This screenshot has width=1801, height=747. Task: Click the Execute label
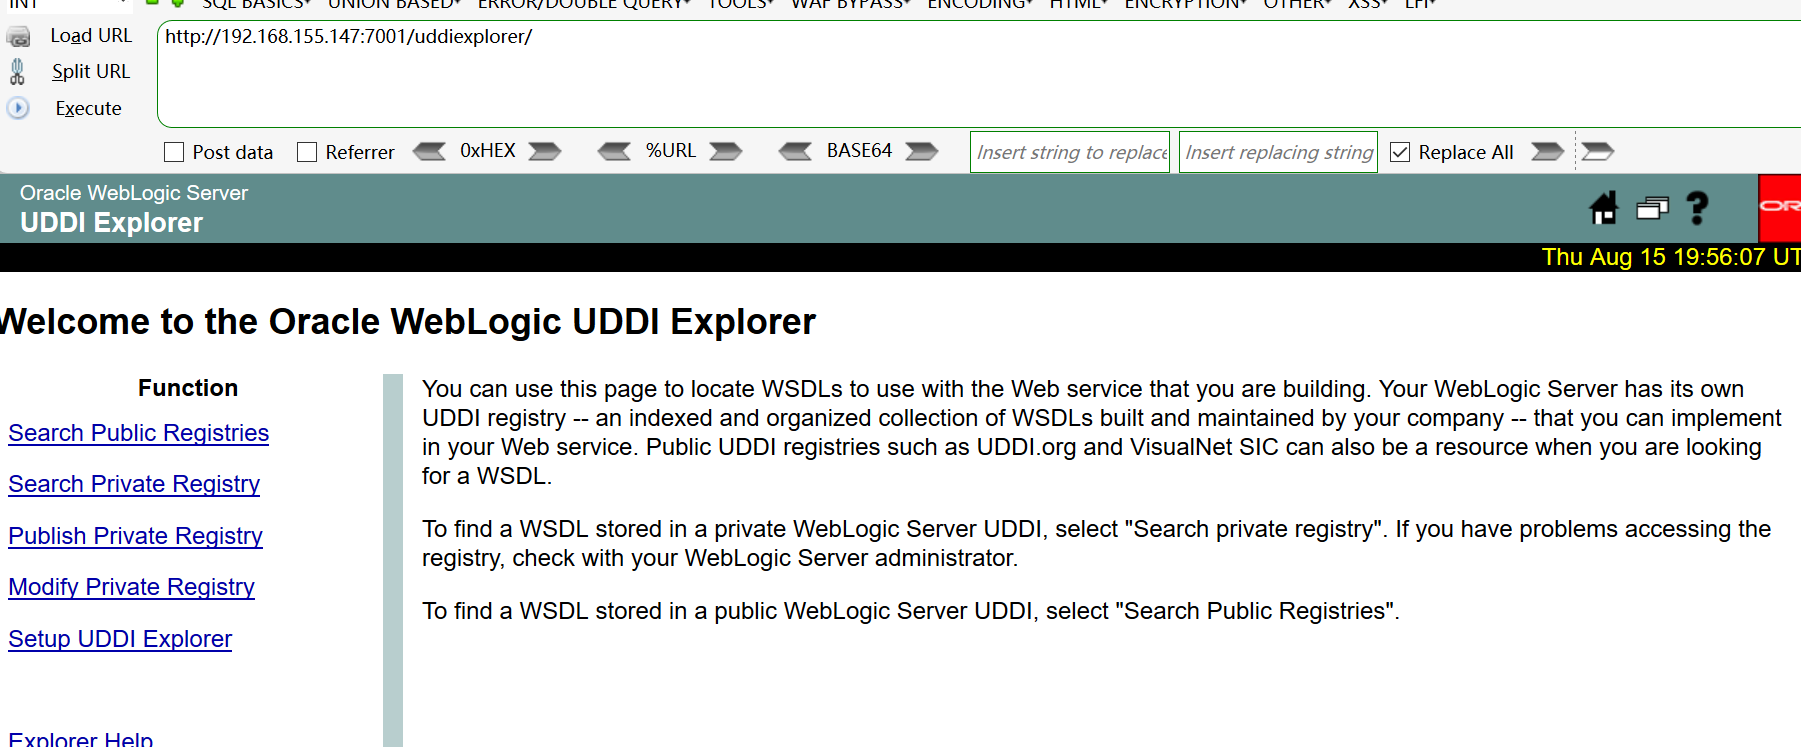(x=88, y=108)
